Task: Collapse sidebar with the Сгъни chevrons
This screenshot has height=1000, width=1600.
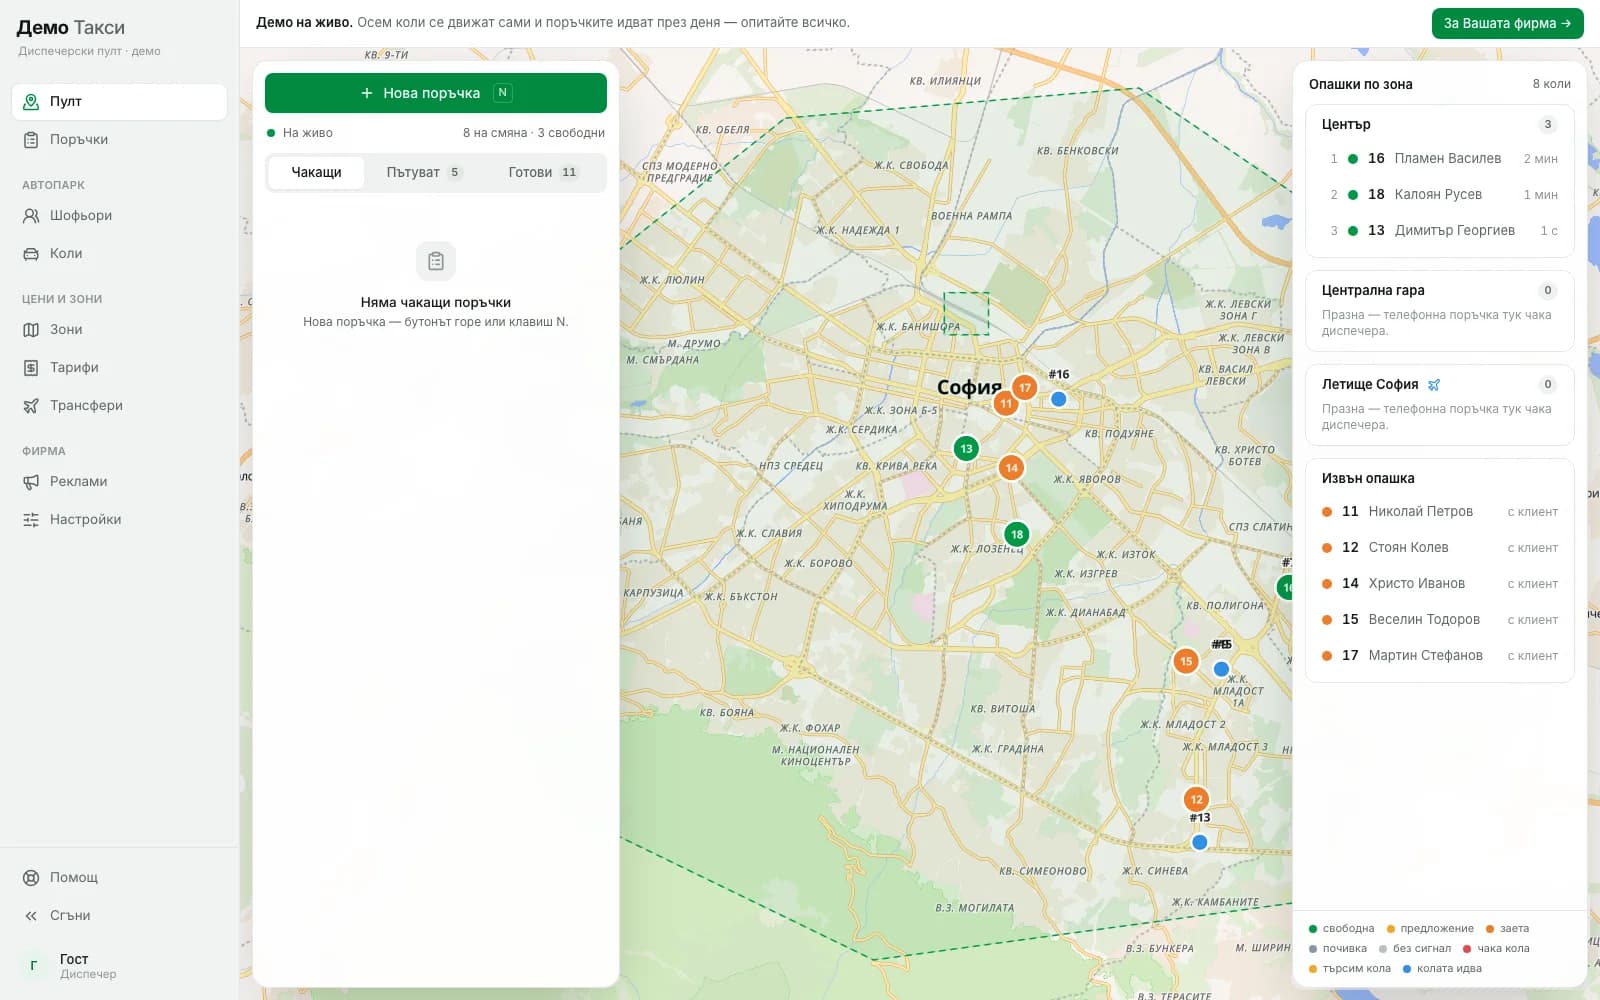Action: tap(31, 915)
